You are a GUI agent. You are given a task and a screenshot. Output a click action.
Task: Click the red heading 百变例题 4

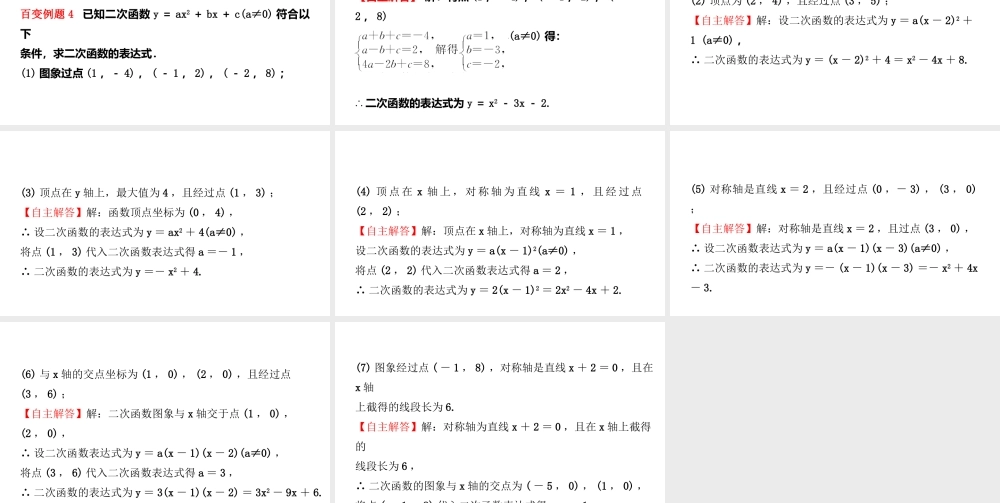point(48,14)
